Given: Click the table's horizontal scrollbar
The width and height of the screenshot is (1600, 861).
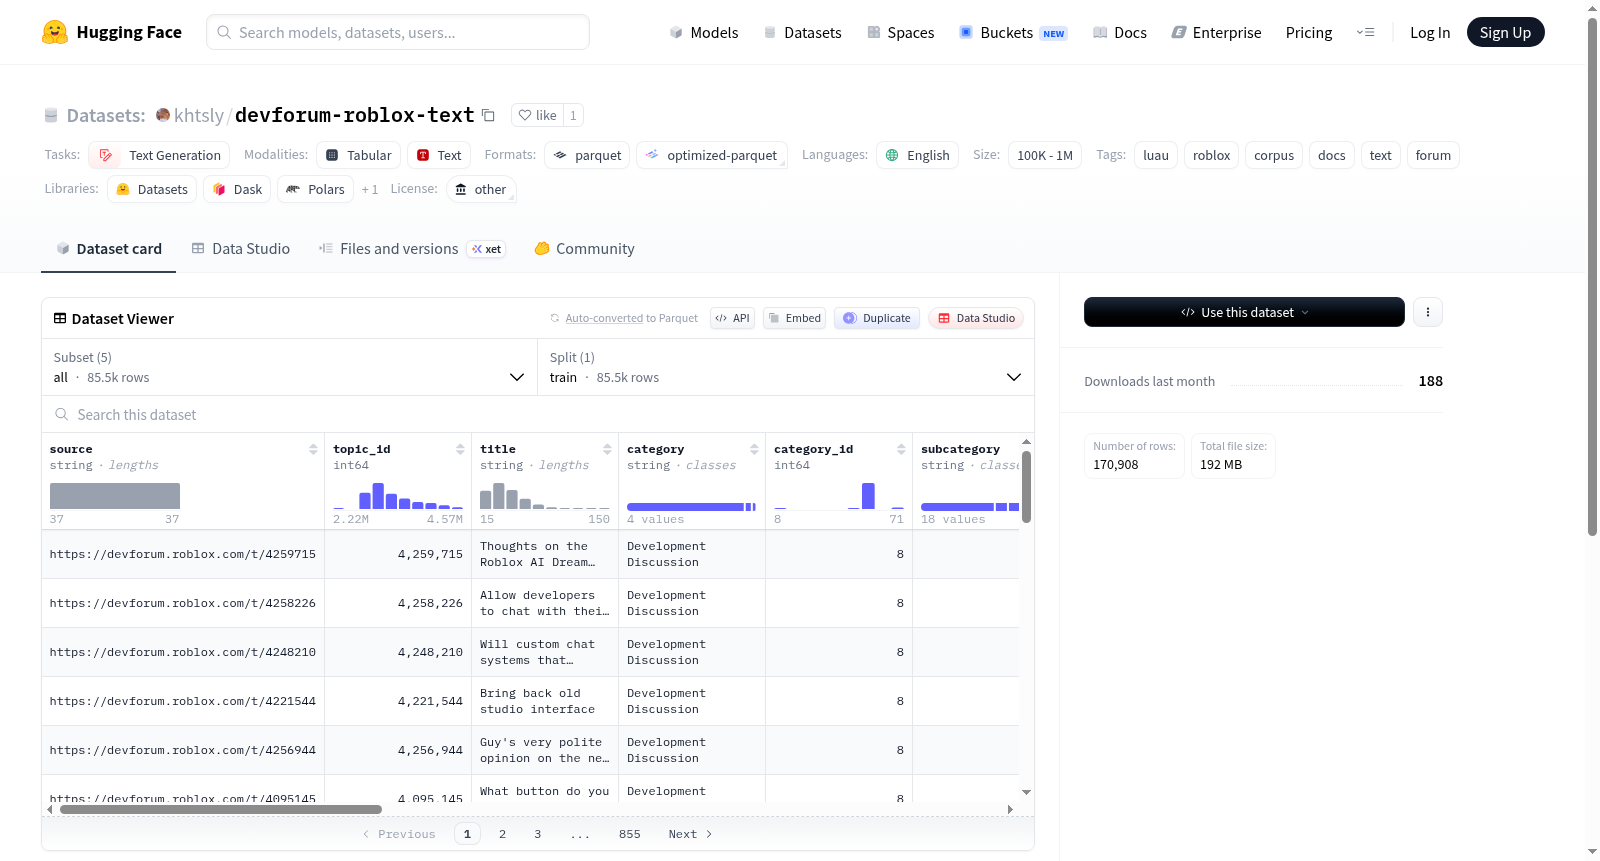Looking at the screenshot, I should (221, 809).
